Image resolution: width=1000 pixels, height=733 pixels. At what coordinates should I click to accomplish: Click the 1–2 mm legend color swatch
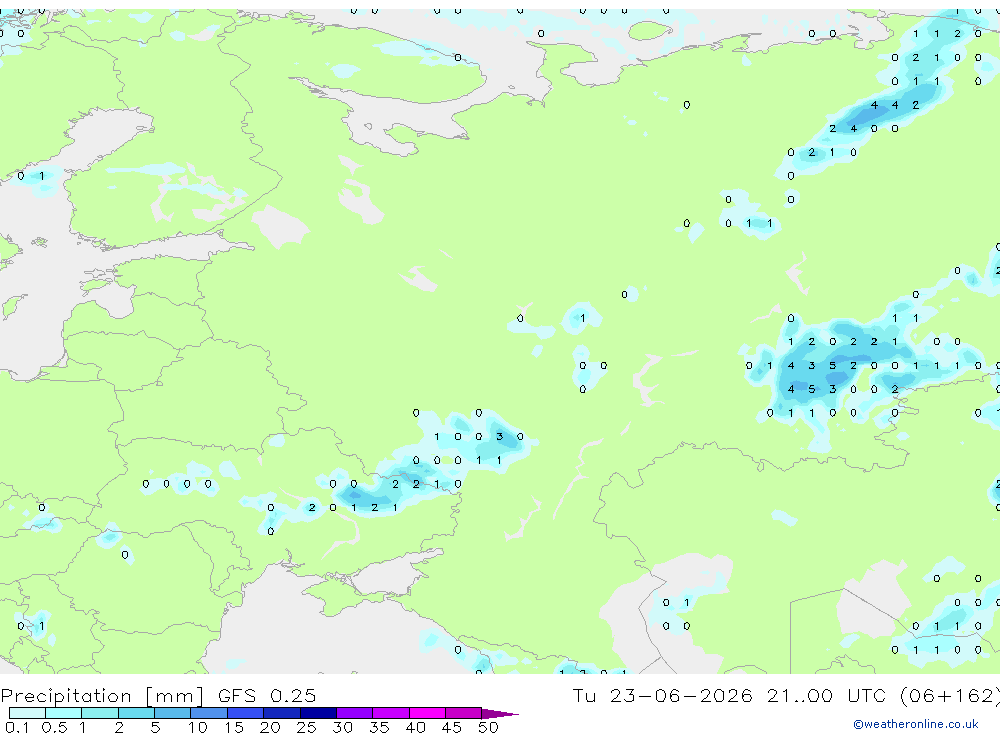tap(100, 713)
